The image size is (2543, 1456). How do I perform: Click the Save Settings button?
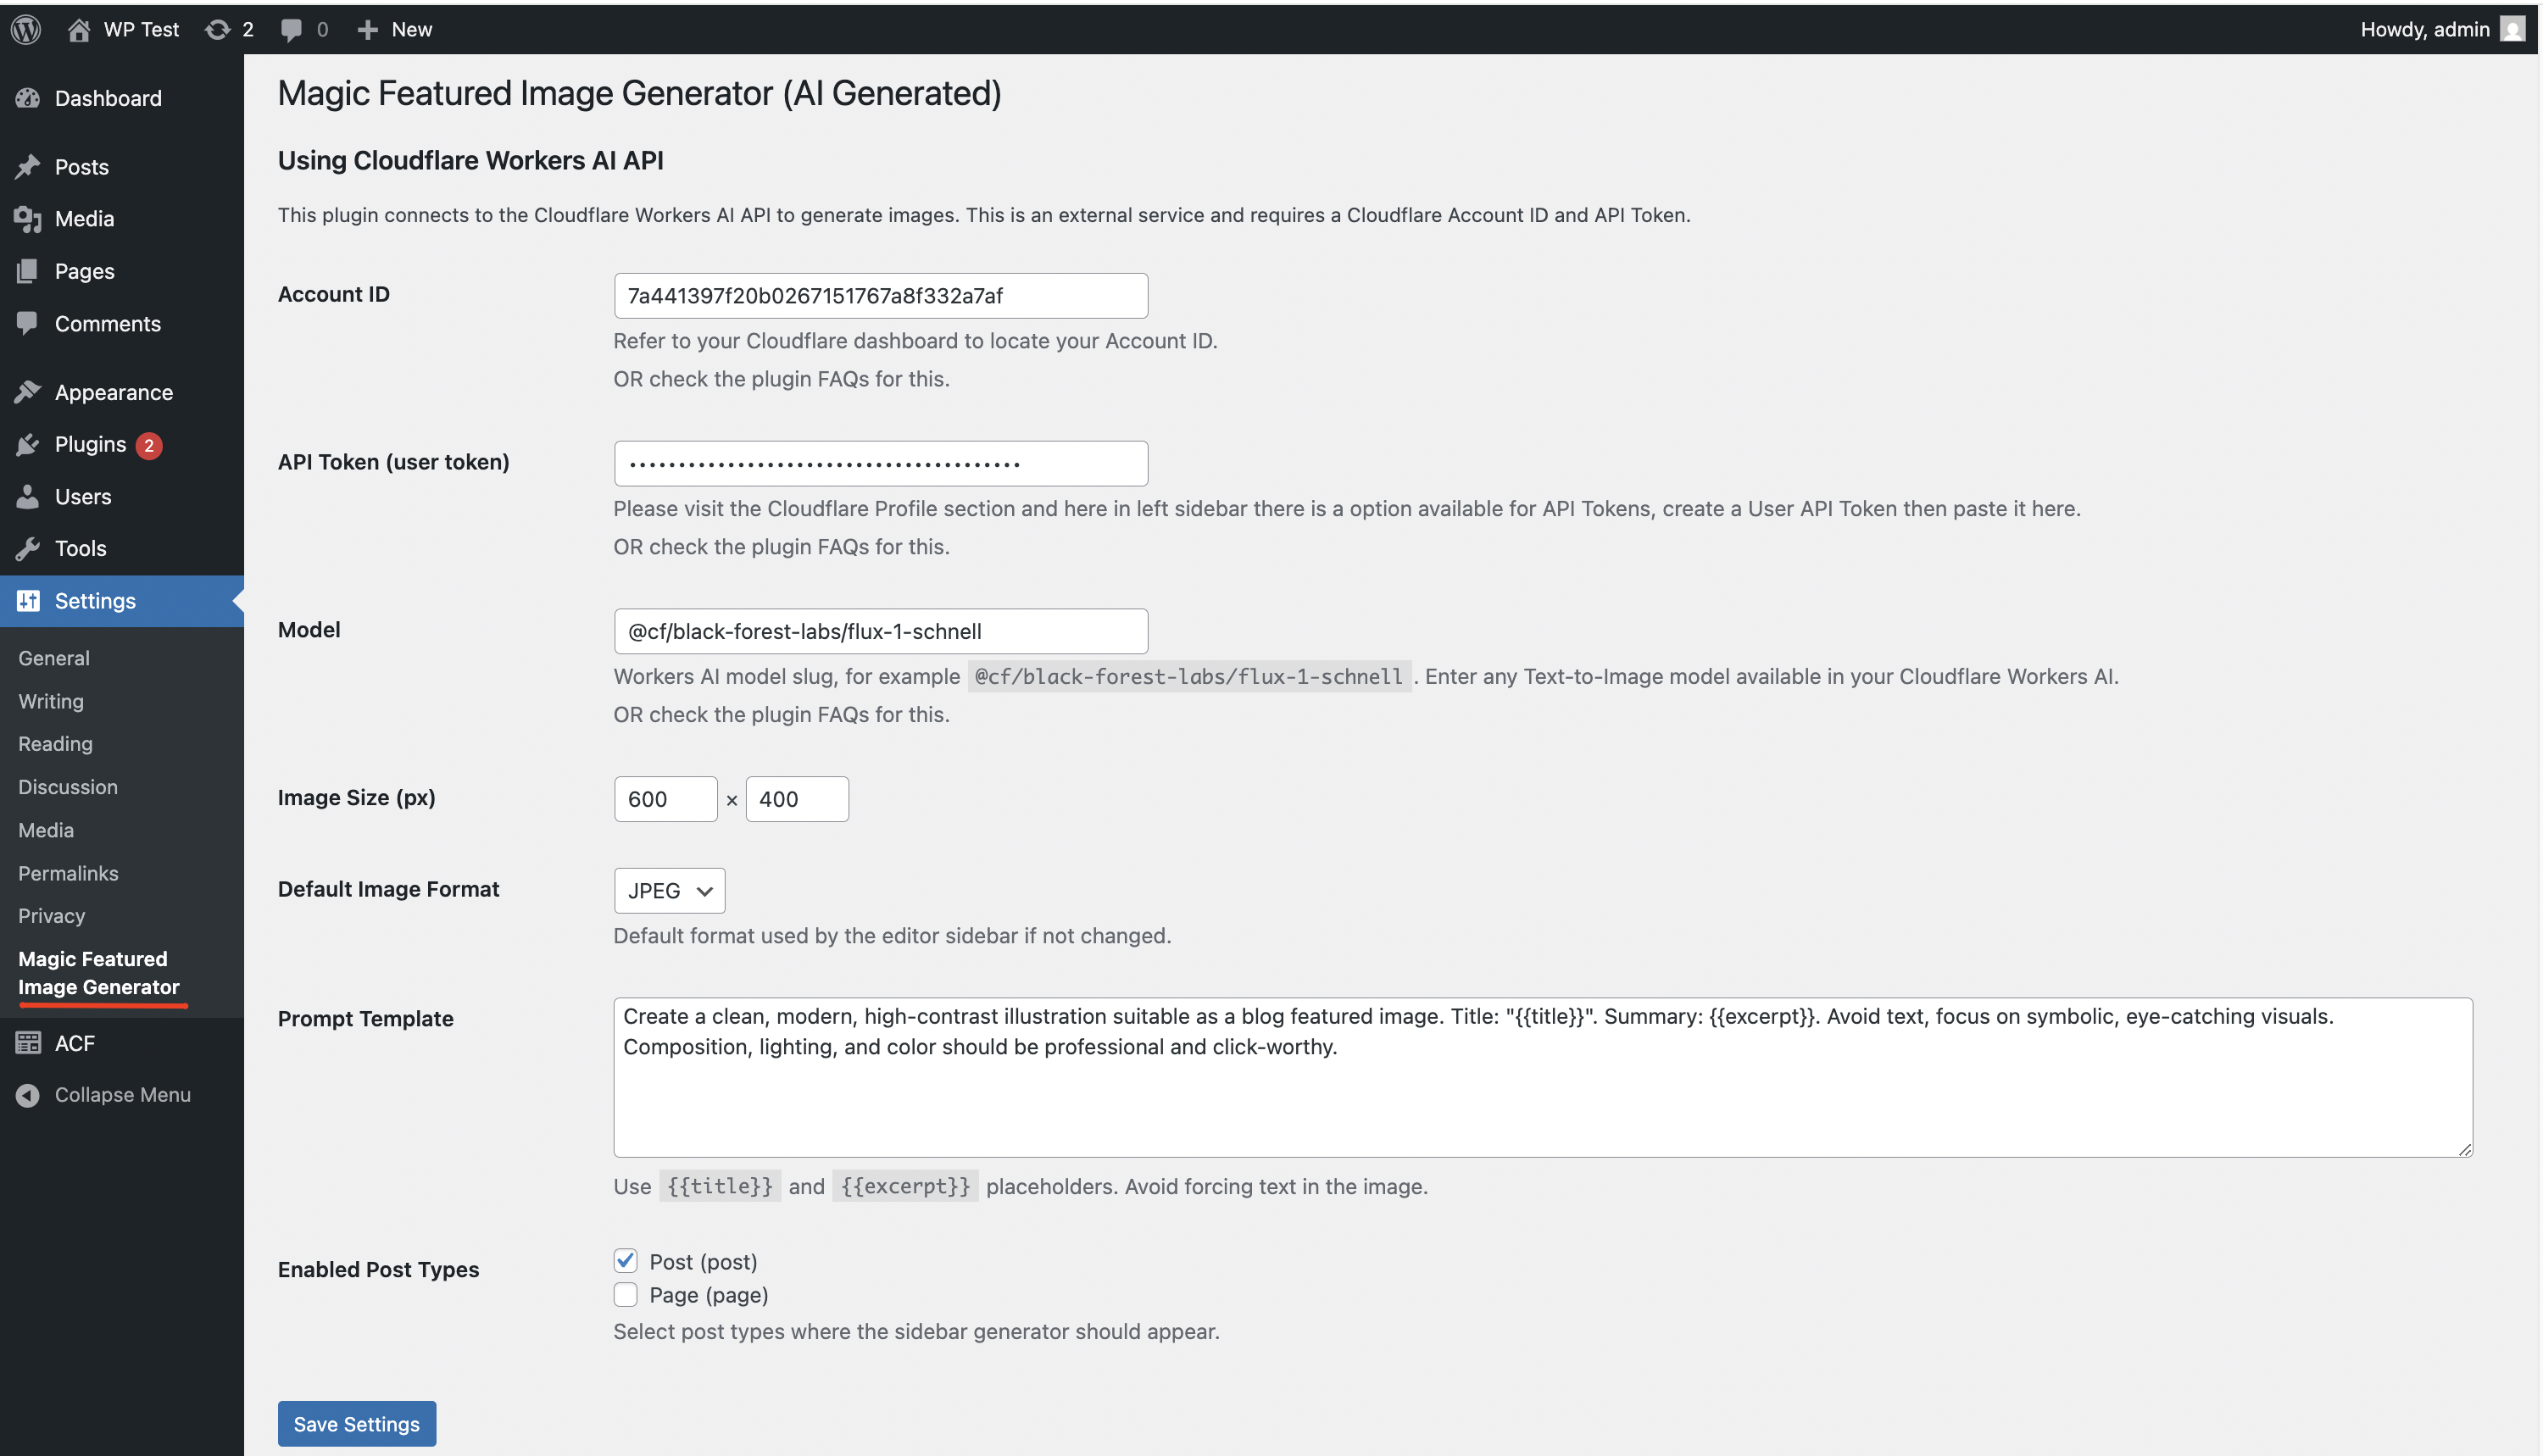click(x=356, y=1423)
